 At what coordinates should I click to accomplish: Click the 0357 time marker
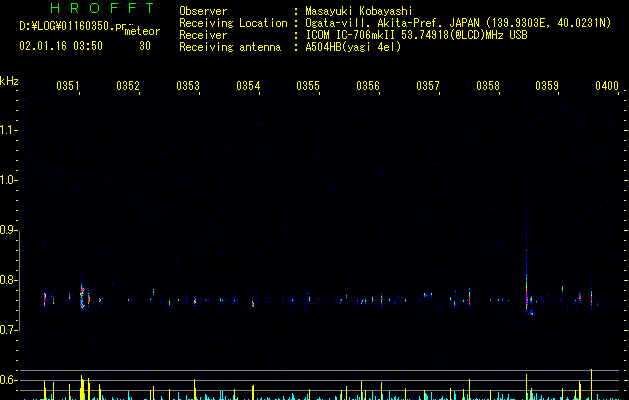[428, 86]
